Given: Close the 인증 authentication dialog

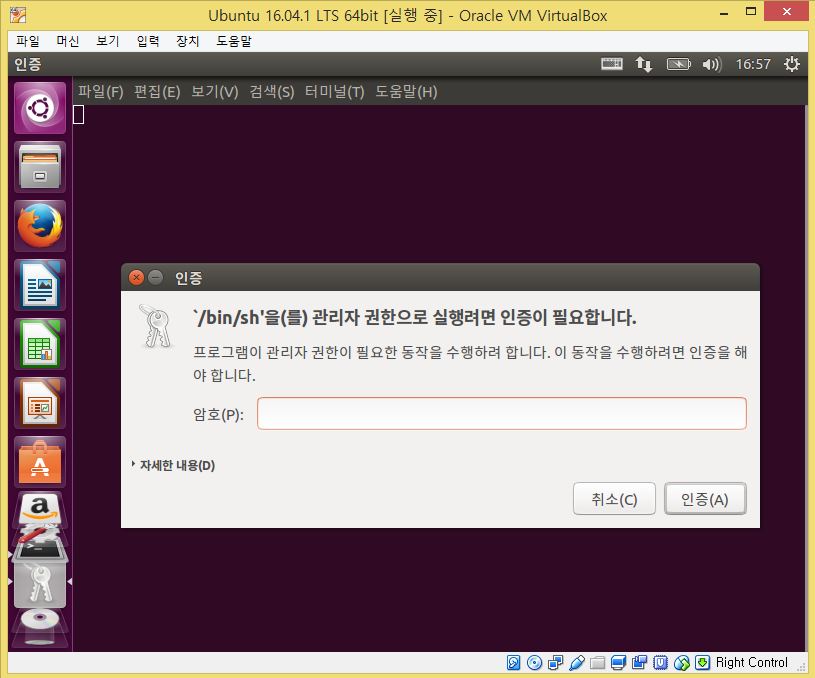Looking at the screenshot, I should [x=136, y=278].
